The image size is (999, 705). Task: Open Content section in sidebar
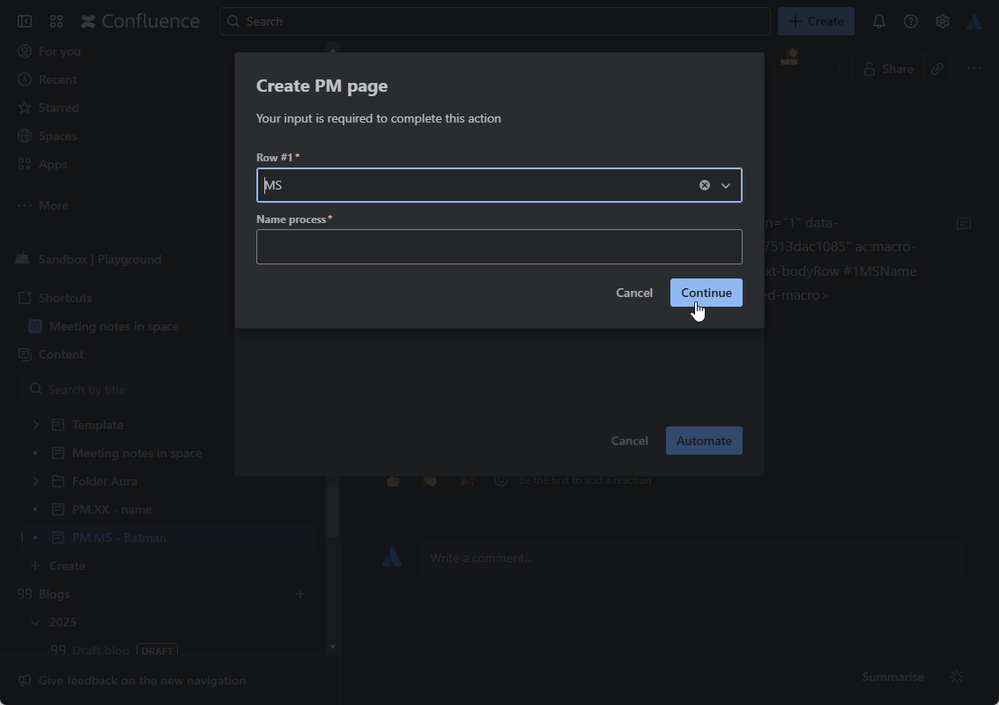click(61, 354)
